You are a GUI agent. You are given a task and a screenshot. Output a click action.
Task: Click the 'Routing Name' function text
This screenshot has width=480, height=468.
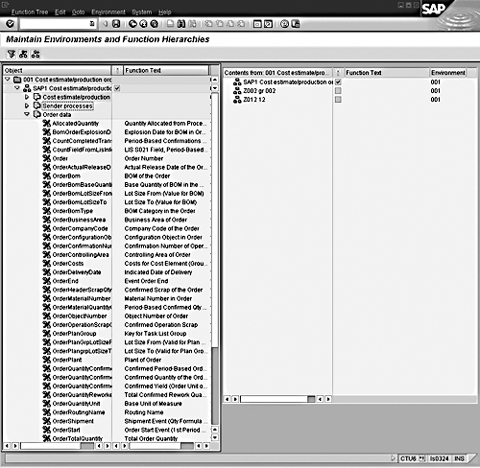pos(144,412)
